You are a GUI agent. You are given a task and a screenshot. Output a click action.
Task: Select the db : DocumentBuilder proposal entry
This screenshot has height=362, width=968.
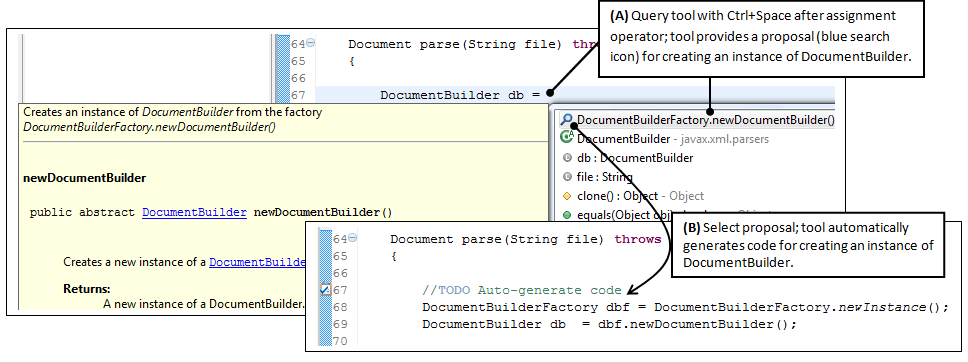point(635,158)
